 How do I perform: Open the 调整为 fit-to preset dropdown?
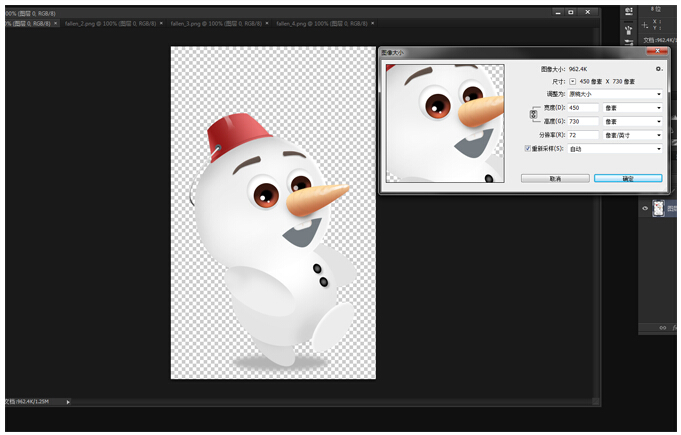click(x=615, y=94)
